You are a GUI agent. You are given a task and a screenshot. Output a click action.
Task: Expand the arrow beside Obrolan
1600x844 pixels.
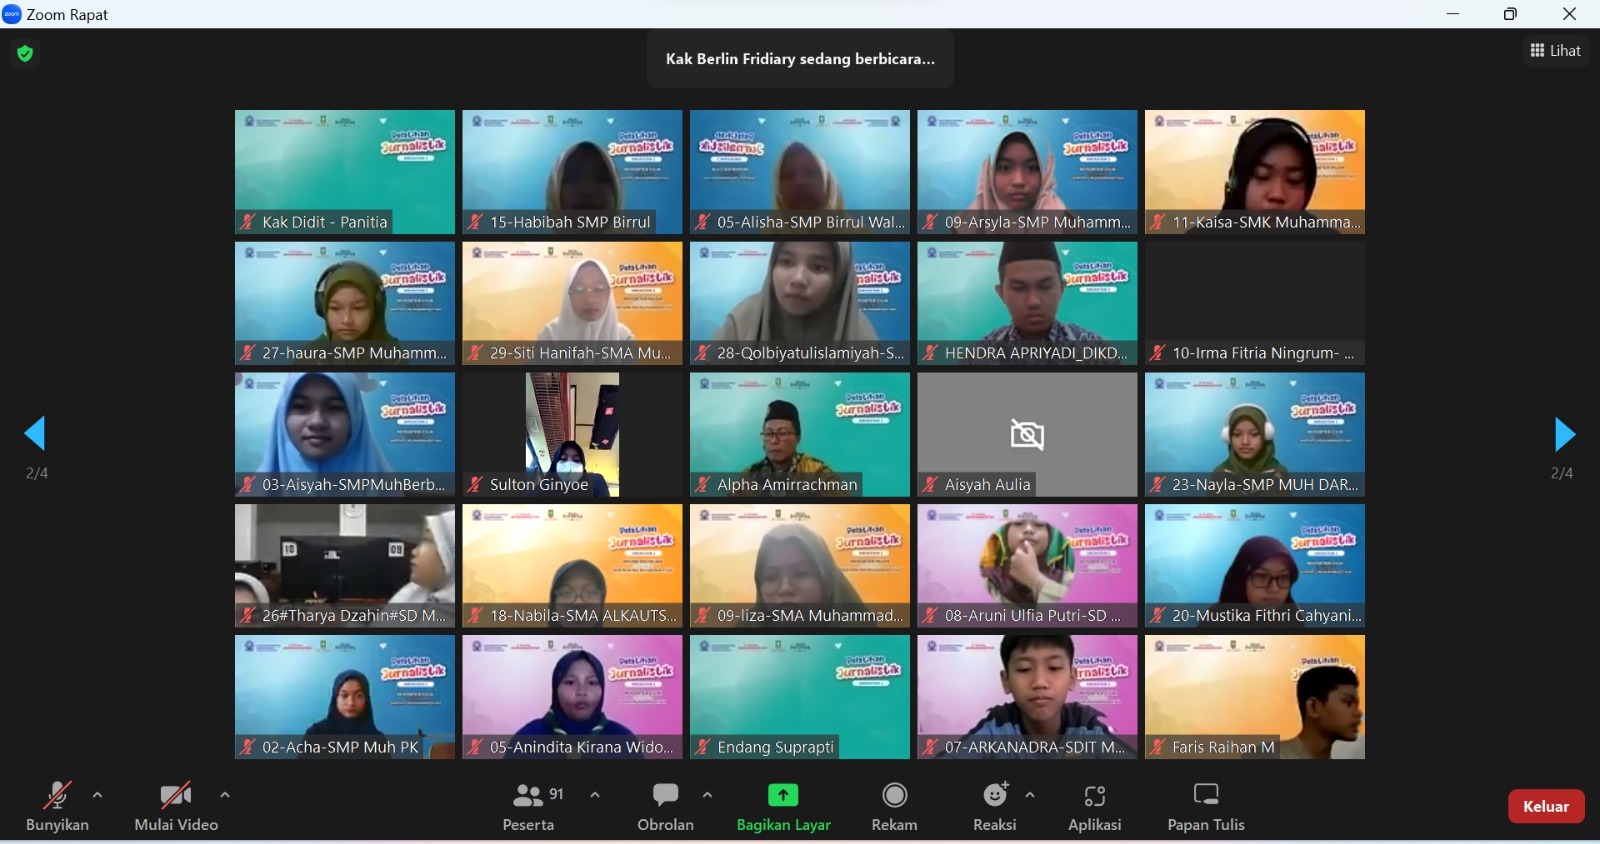707,795
